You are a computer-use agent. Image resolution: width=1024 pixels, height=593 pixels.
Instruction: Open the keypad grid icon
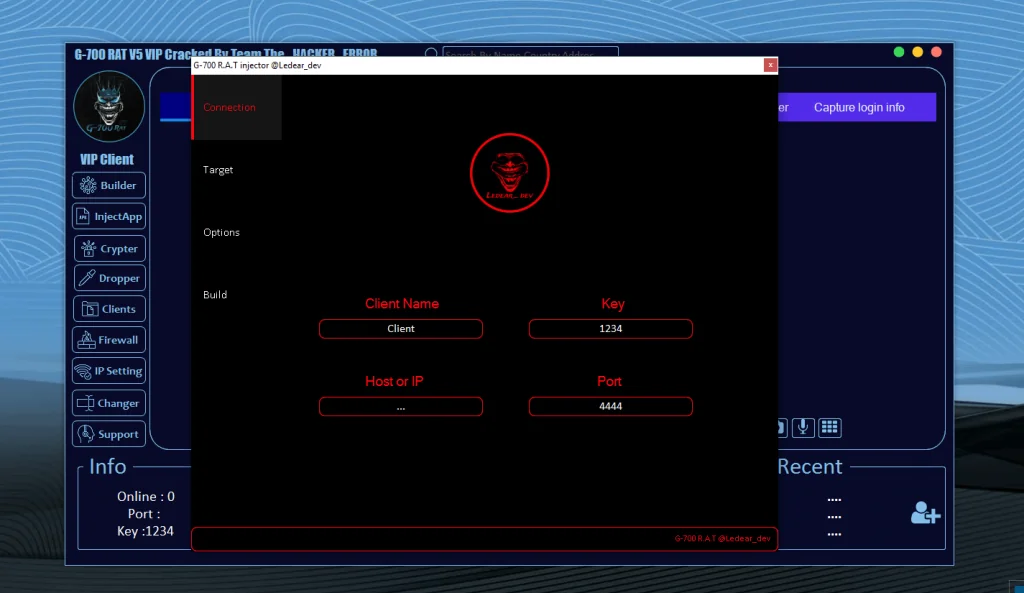[x=830, y=427]
